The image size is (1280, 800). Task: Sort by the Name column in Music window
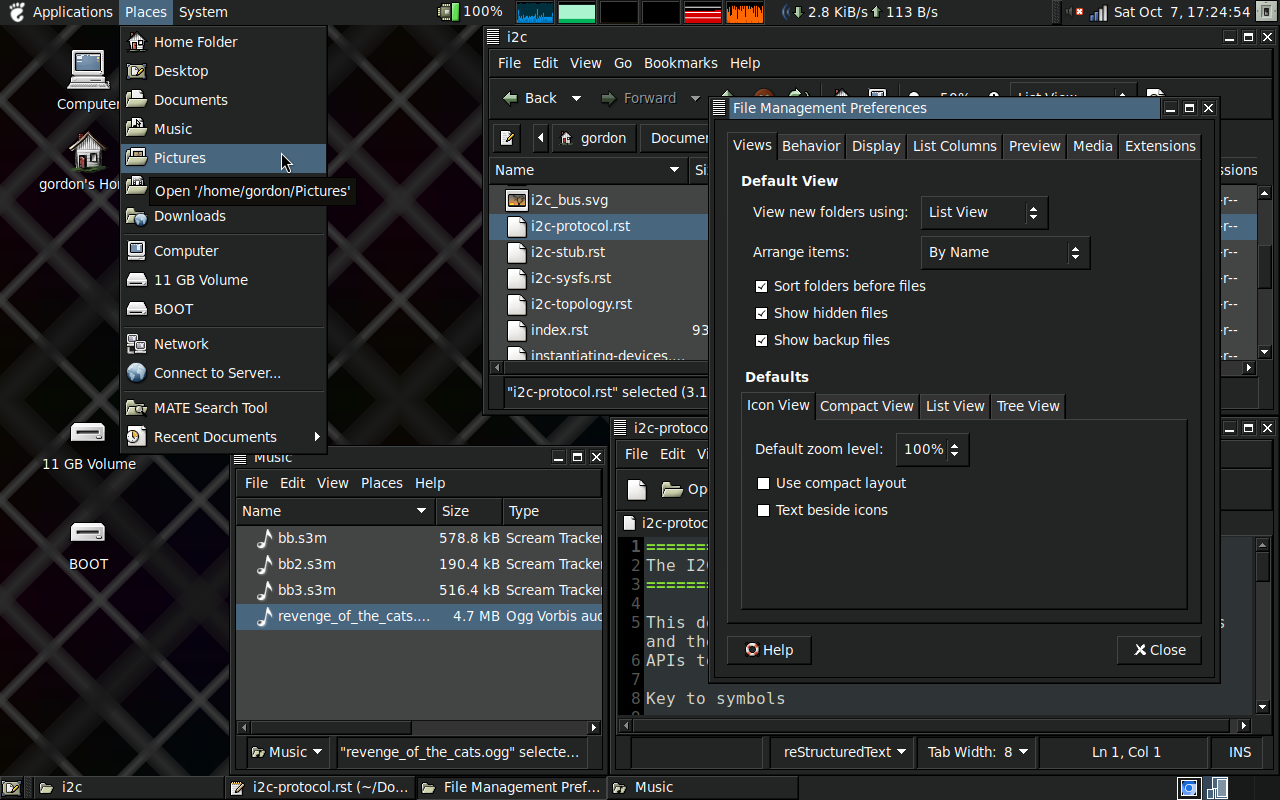336,511
